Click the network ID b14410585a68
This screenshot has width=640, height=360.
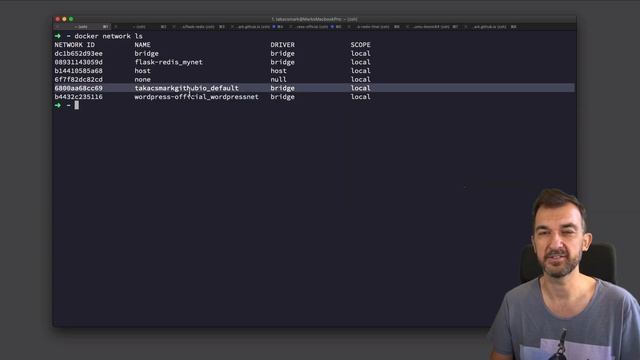click(78, 71)
